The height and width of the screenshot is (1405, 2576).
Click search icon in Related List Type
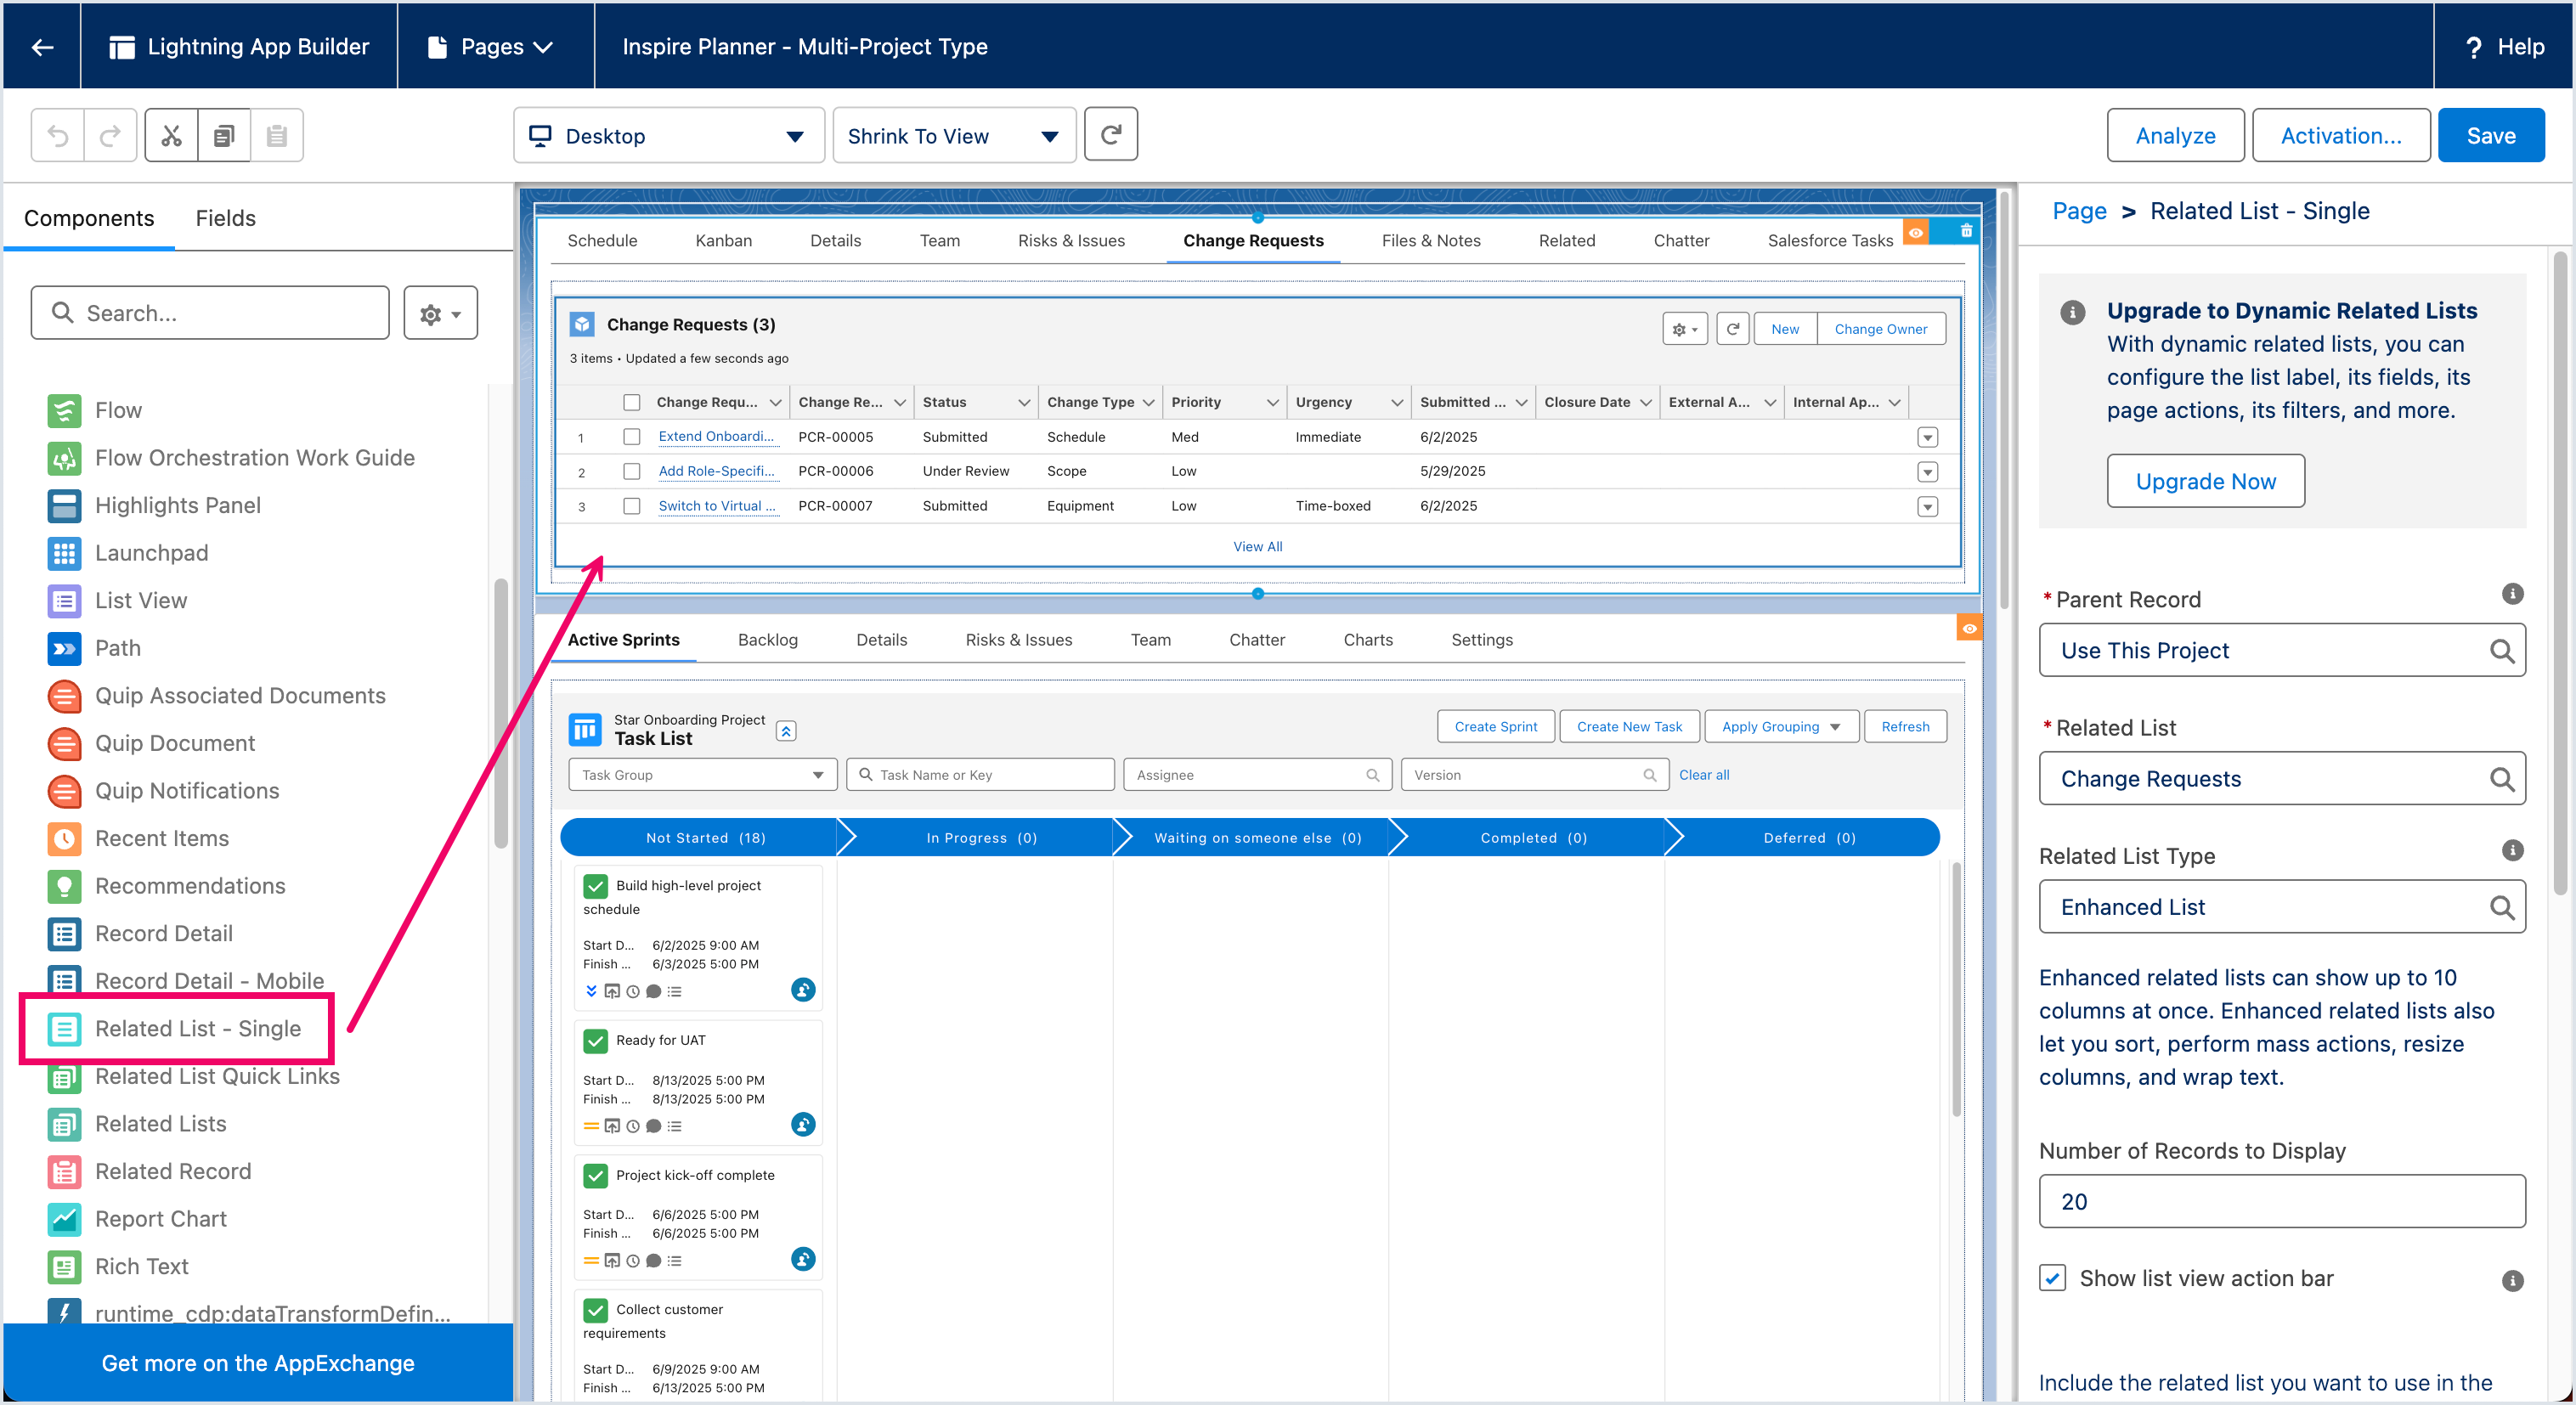click(x=2501, y=907)
